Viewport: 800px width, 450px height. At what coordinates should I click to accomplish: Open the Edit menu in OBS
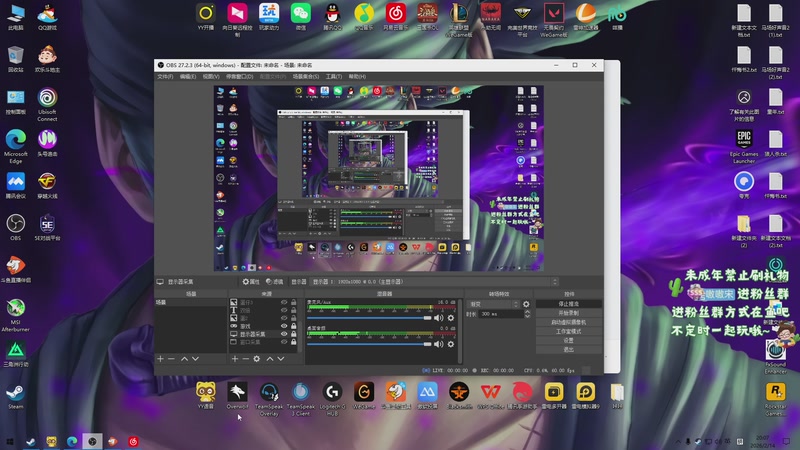click(x=187, y=77)
